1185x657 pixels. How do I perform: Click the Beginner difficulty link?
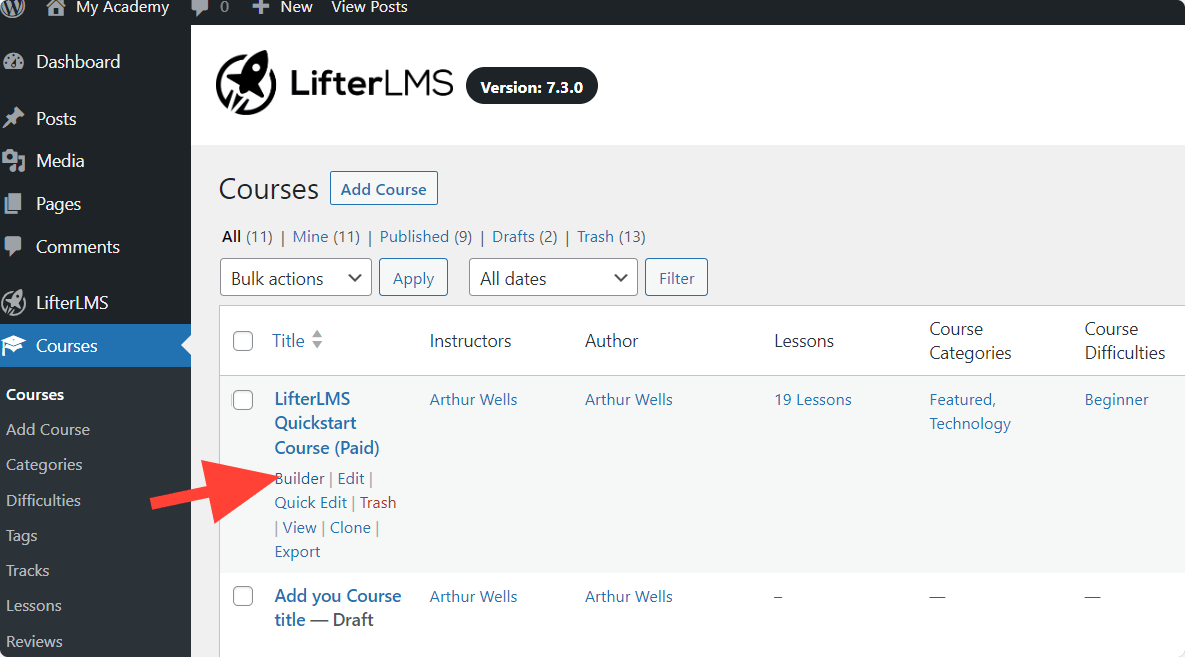point(1116,400)
